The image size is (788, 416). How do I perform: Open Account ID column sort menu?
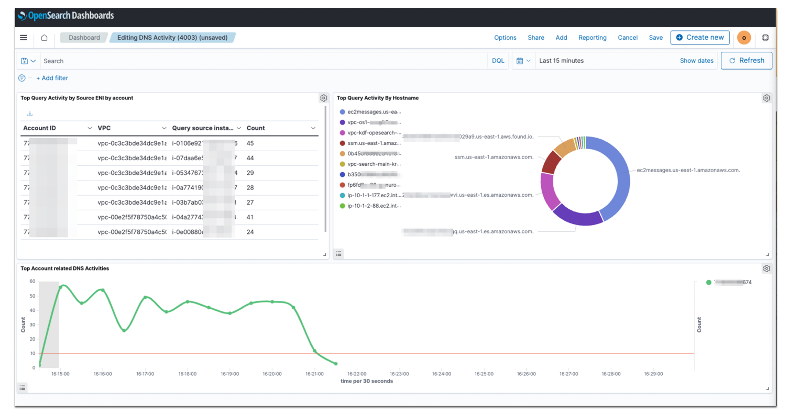pyautogui.click(x=90, y=128)
